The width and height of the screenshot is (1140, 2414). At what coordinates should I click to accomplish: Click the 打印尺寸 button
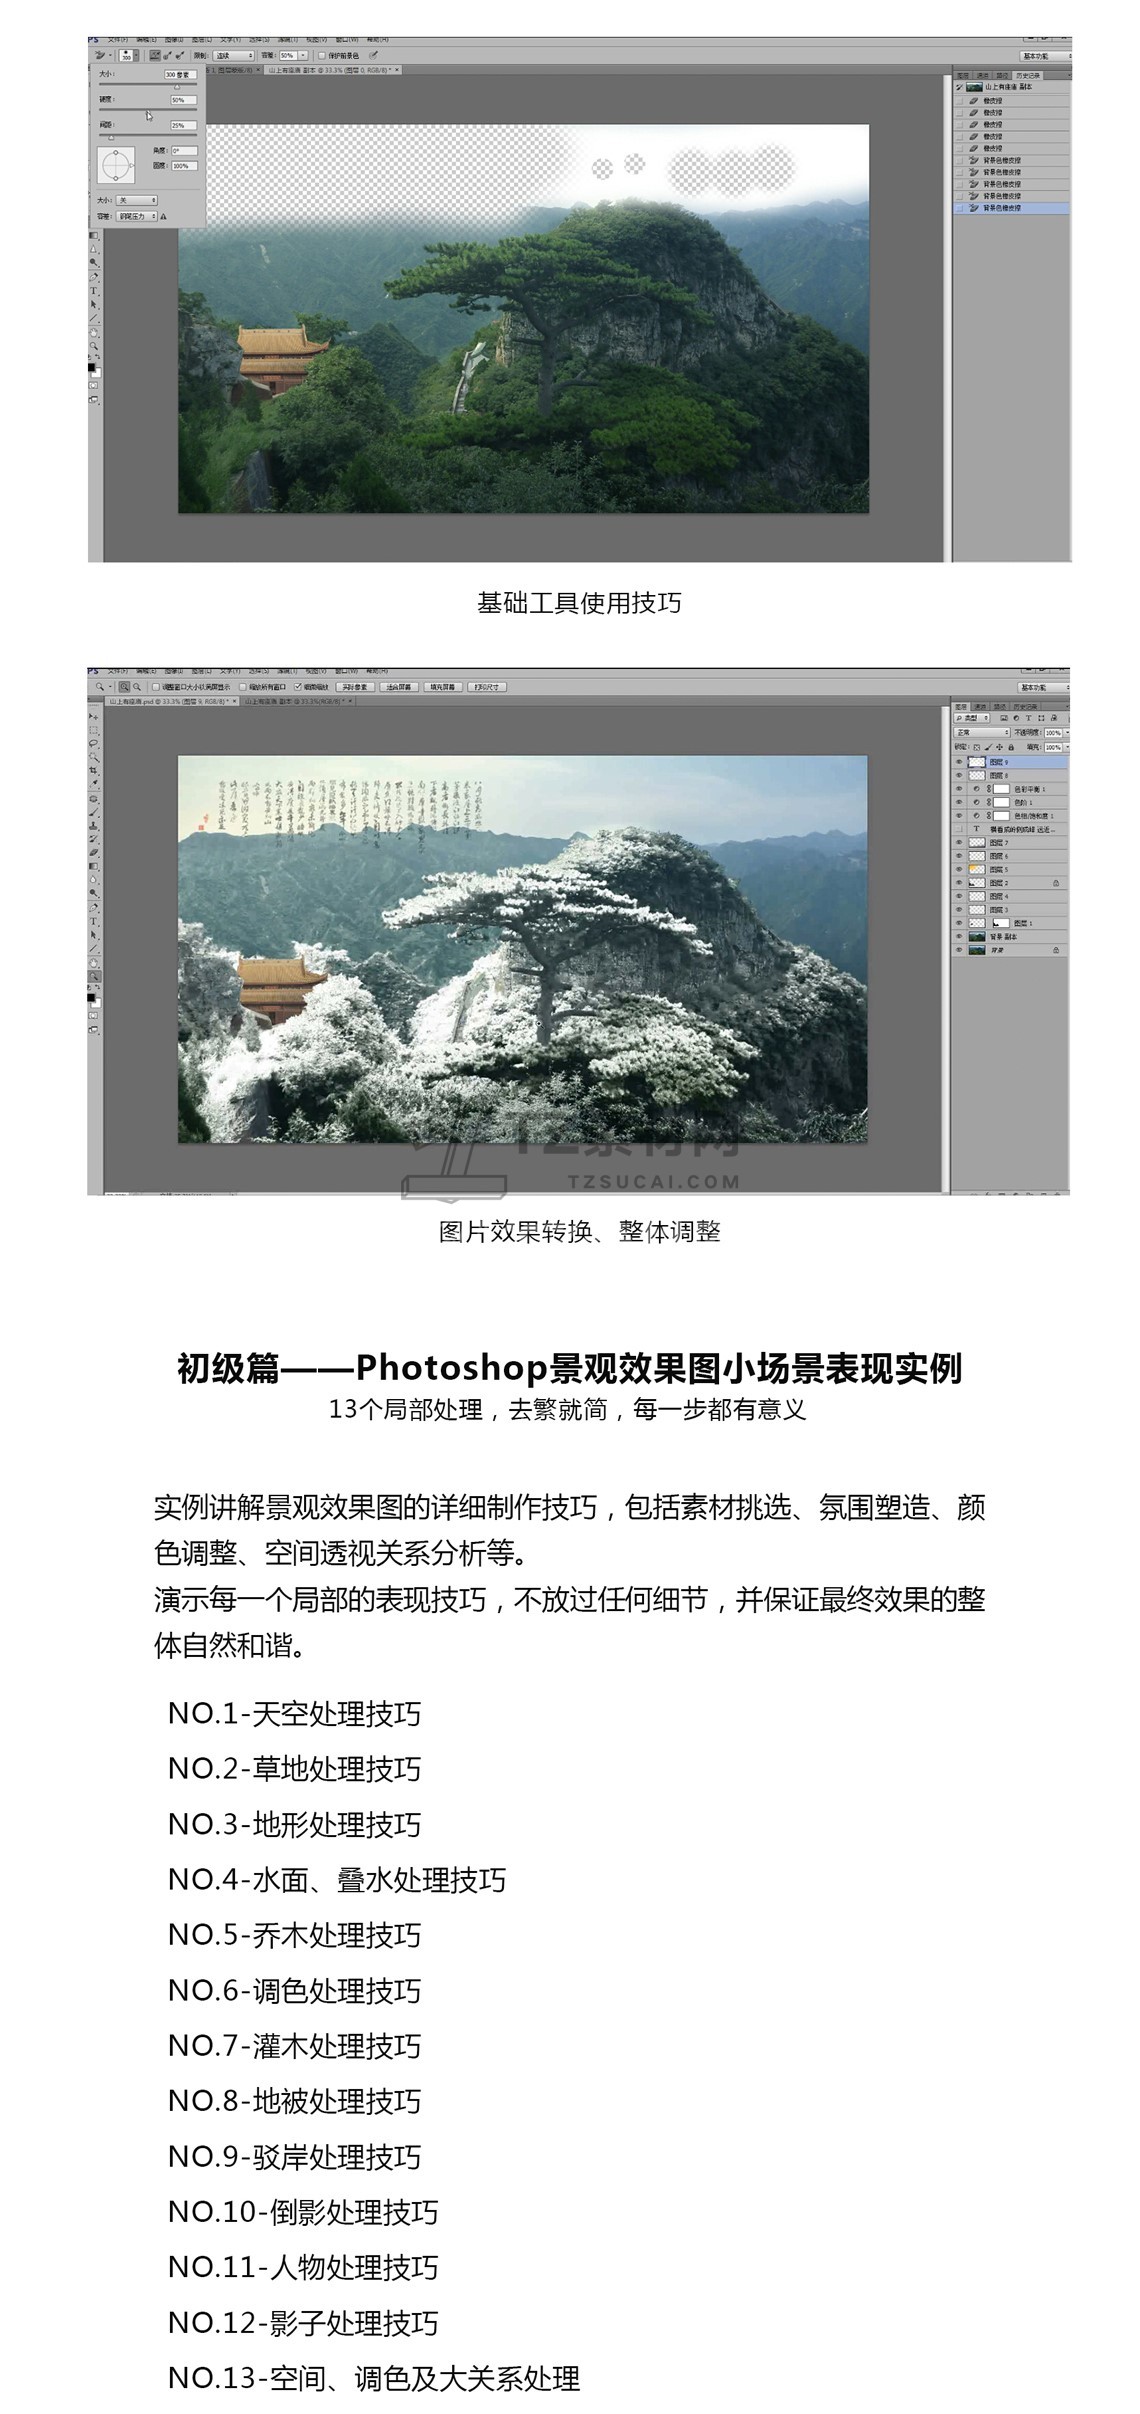click(487, 687)
